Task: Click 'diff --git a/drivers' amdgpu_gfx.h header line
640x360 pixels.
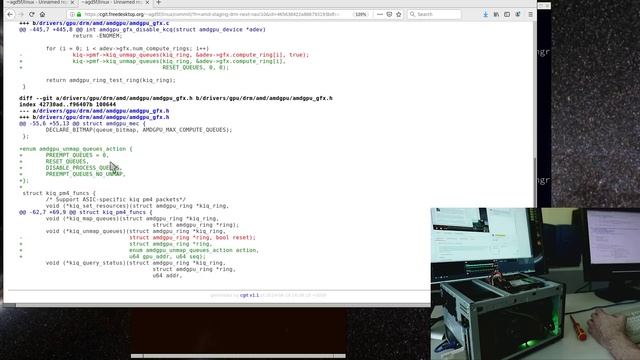Action: 176,98
